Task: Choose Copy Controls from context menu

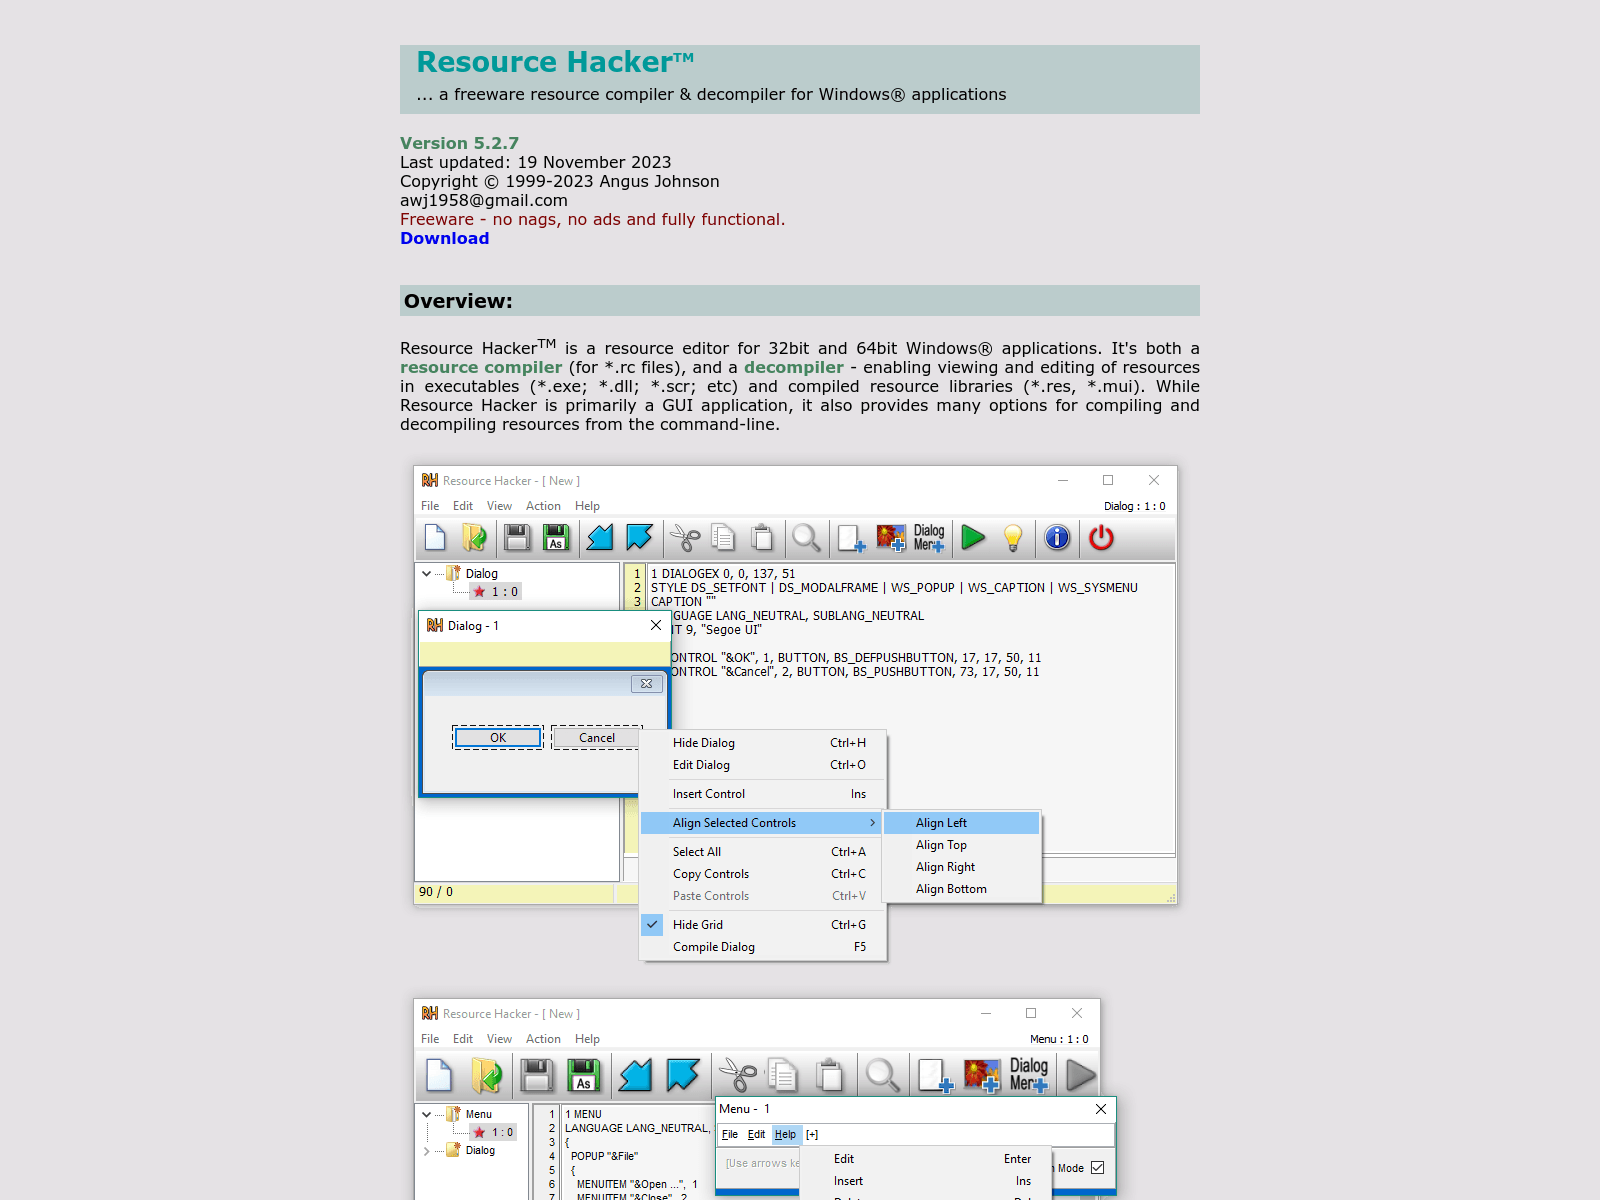Action: pyautogui.click(x=763, y=874)
